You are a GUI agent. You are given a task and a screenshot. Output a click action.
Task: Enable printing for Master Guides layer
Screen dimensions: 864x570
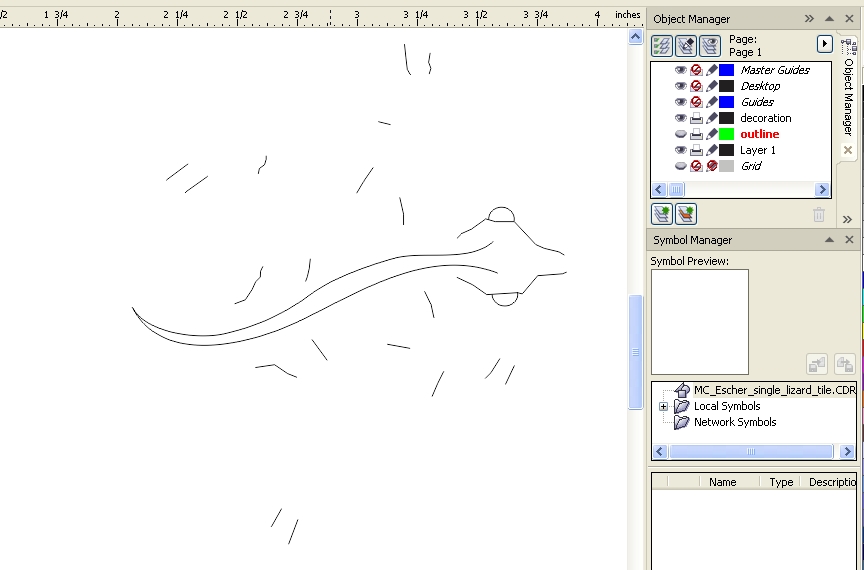click(x=696, y=70)
